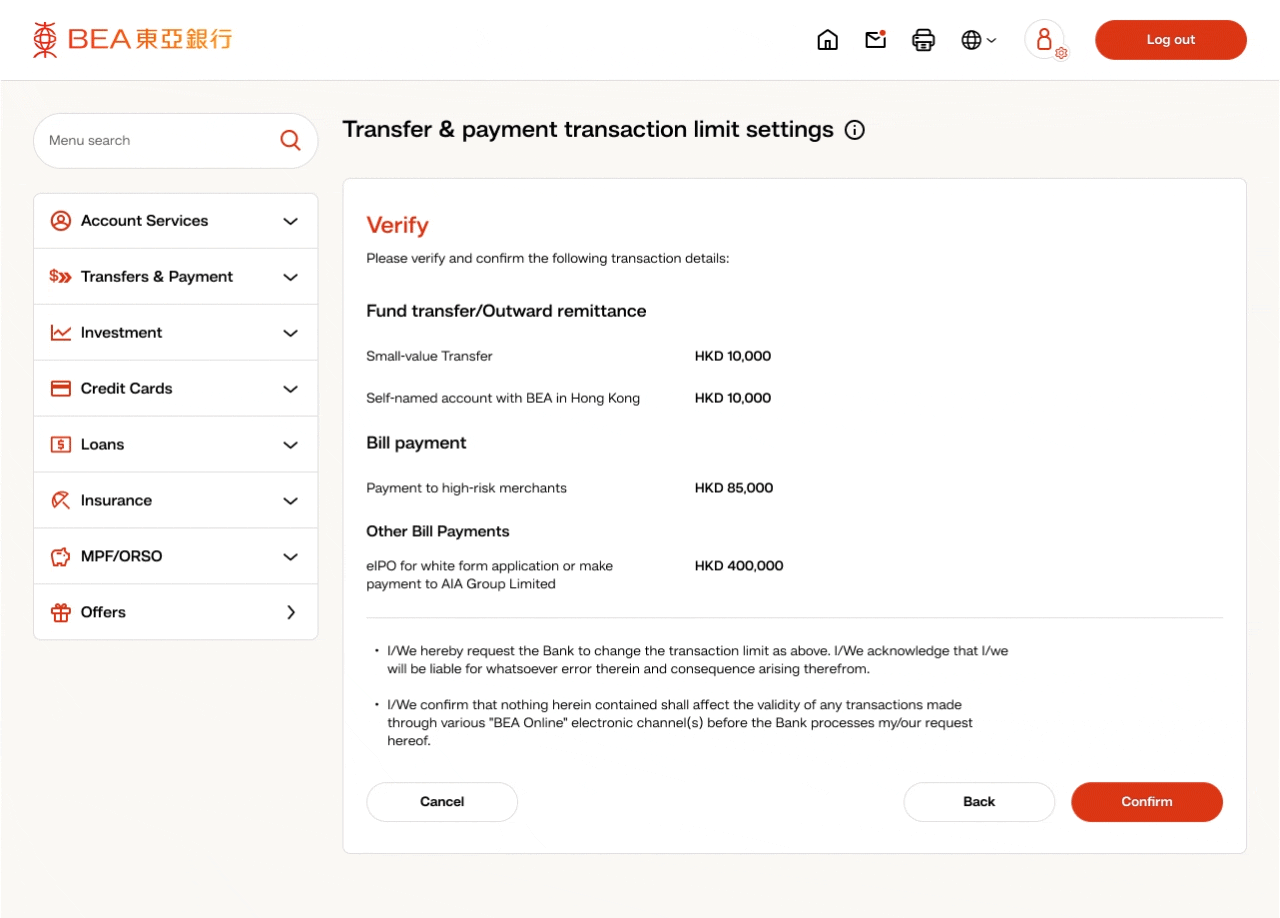Click the printer icon
Screen dimensions: 1280x918
[923, 40]
